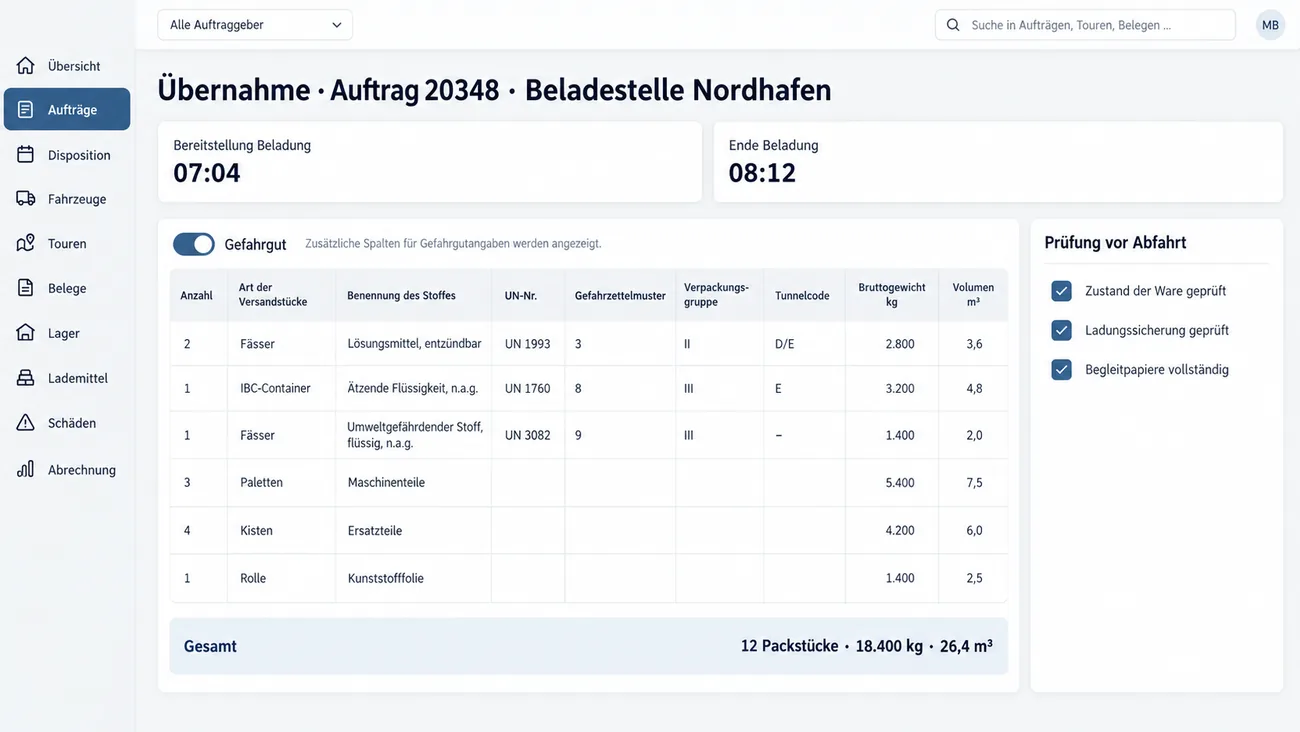1300x732 pixels.
Task: Click the 5.400 weight value
Action: pyautogui.click(x=900, y=482)
